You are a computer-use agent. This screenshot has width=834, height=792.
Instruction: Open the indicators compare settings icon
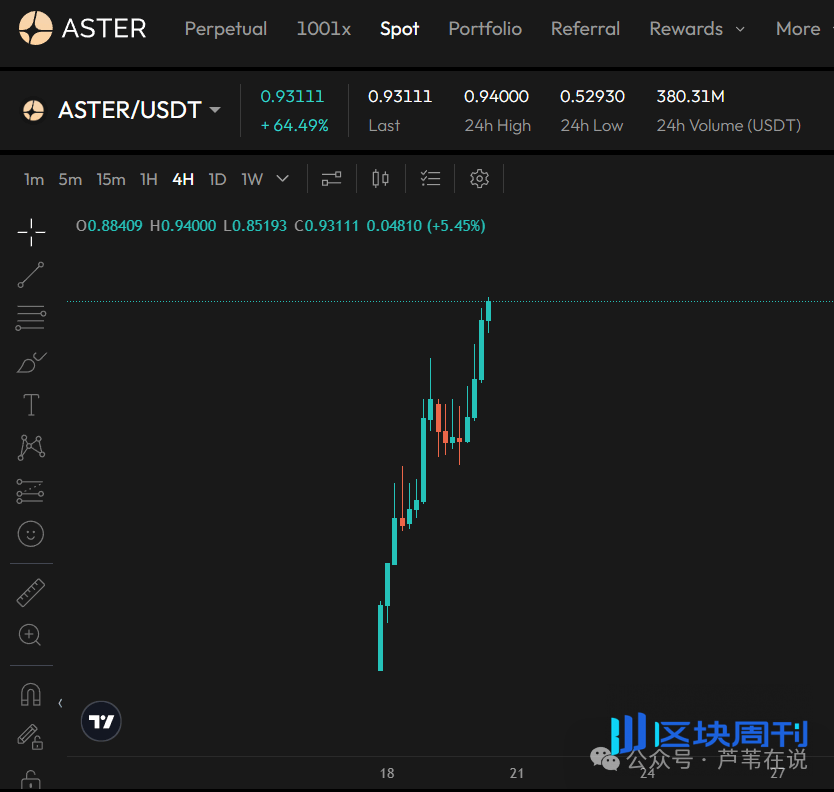(x=331, y=179)
